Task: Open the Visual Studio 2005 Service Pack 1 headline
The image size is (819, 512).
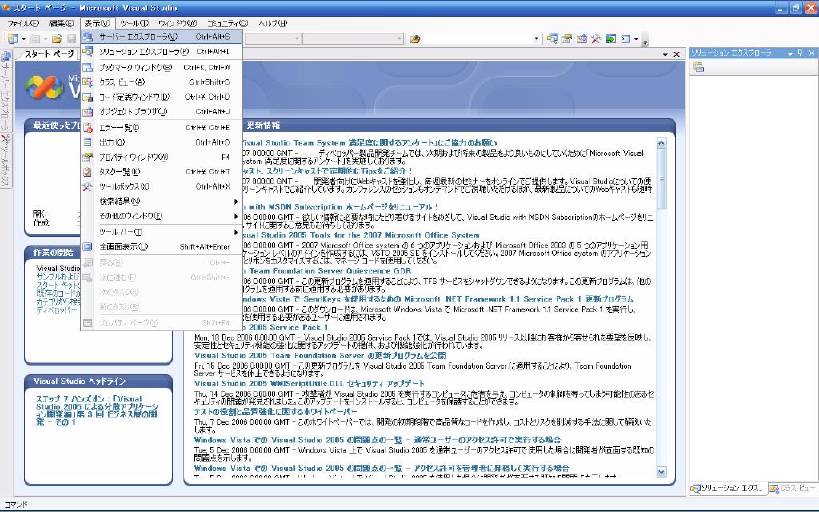Action: point(283,327)
